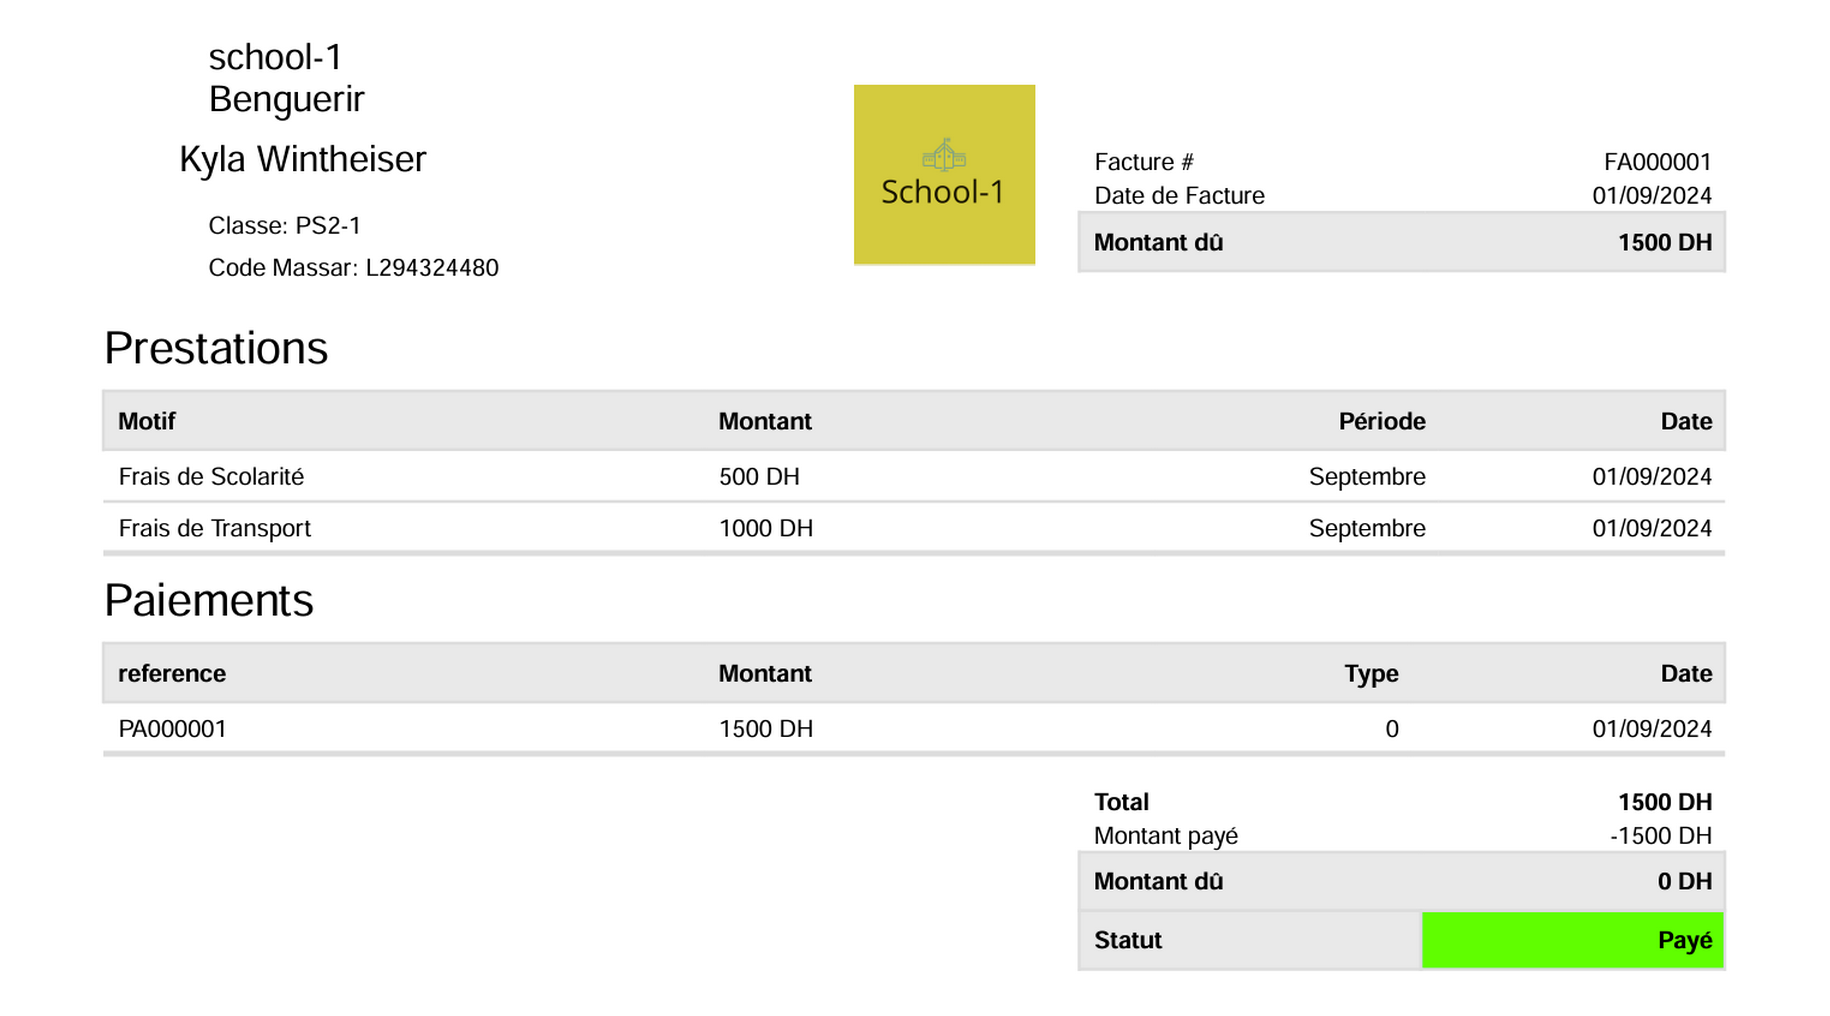Click the payment Type value 0
The image size is (1830, 1016).
[1392, 729]
